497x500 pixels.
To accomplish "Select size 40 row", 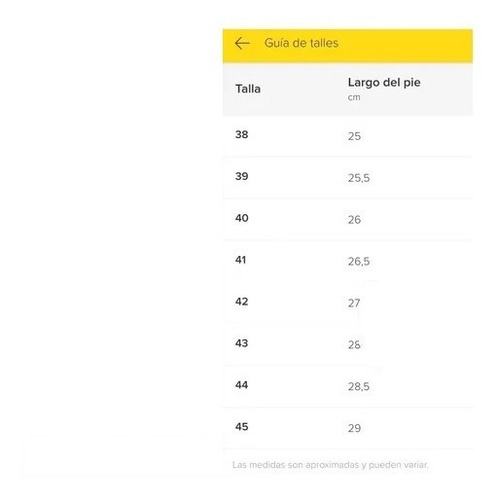I will 348,219.
